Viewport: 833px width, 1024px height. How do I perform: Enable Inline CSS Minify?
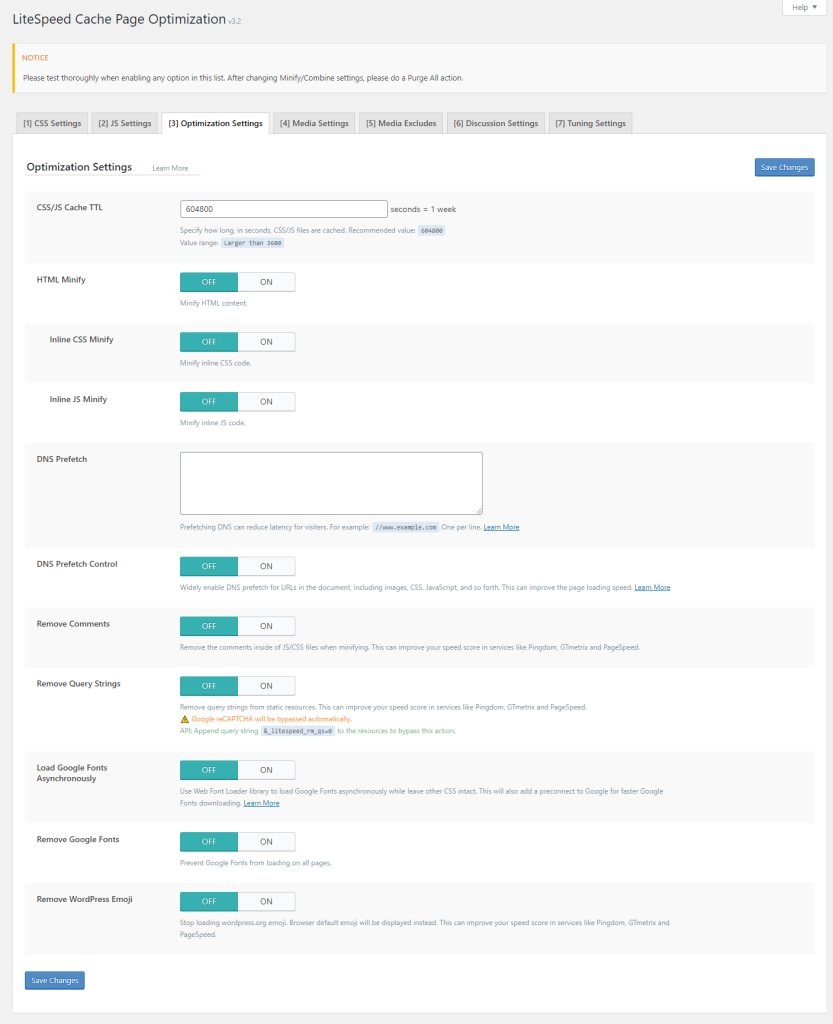[266, 342]
